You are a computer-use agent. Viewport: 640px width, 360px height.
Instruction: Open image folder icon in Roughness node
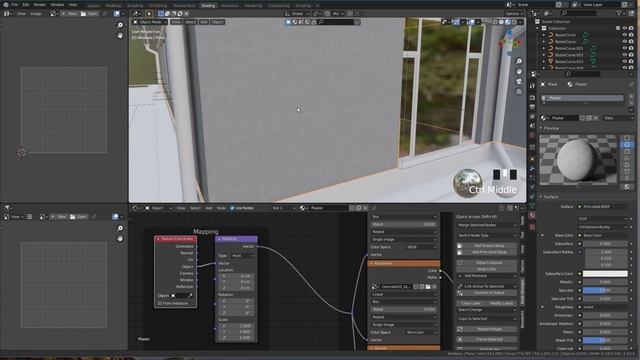(428, 287)
